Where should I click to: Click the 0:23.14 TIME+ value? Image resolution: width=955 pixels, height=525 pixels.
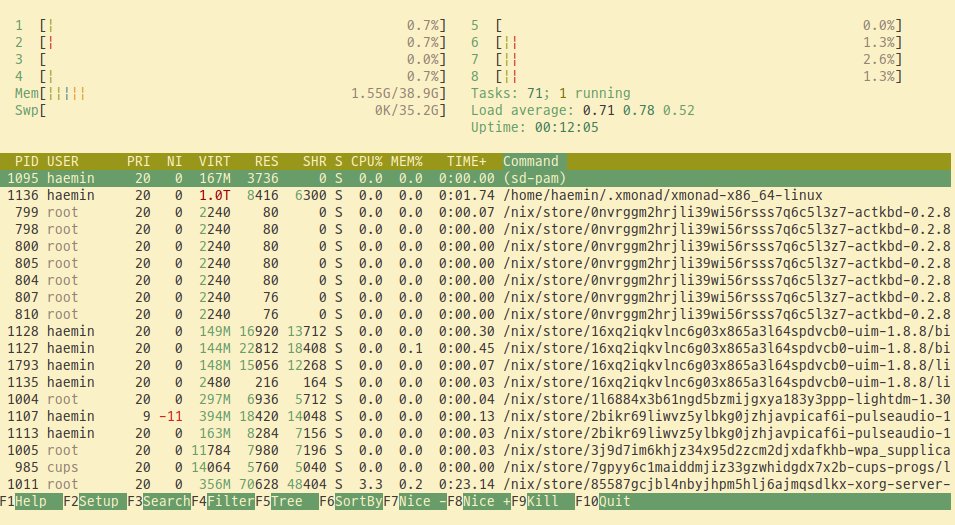pos(467,485)
